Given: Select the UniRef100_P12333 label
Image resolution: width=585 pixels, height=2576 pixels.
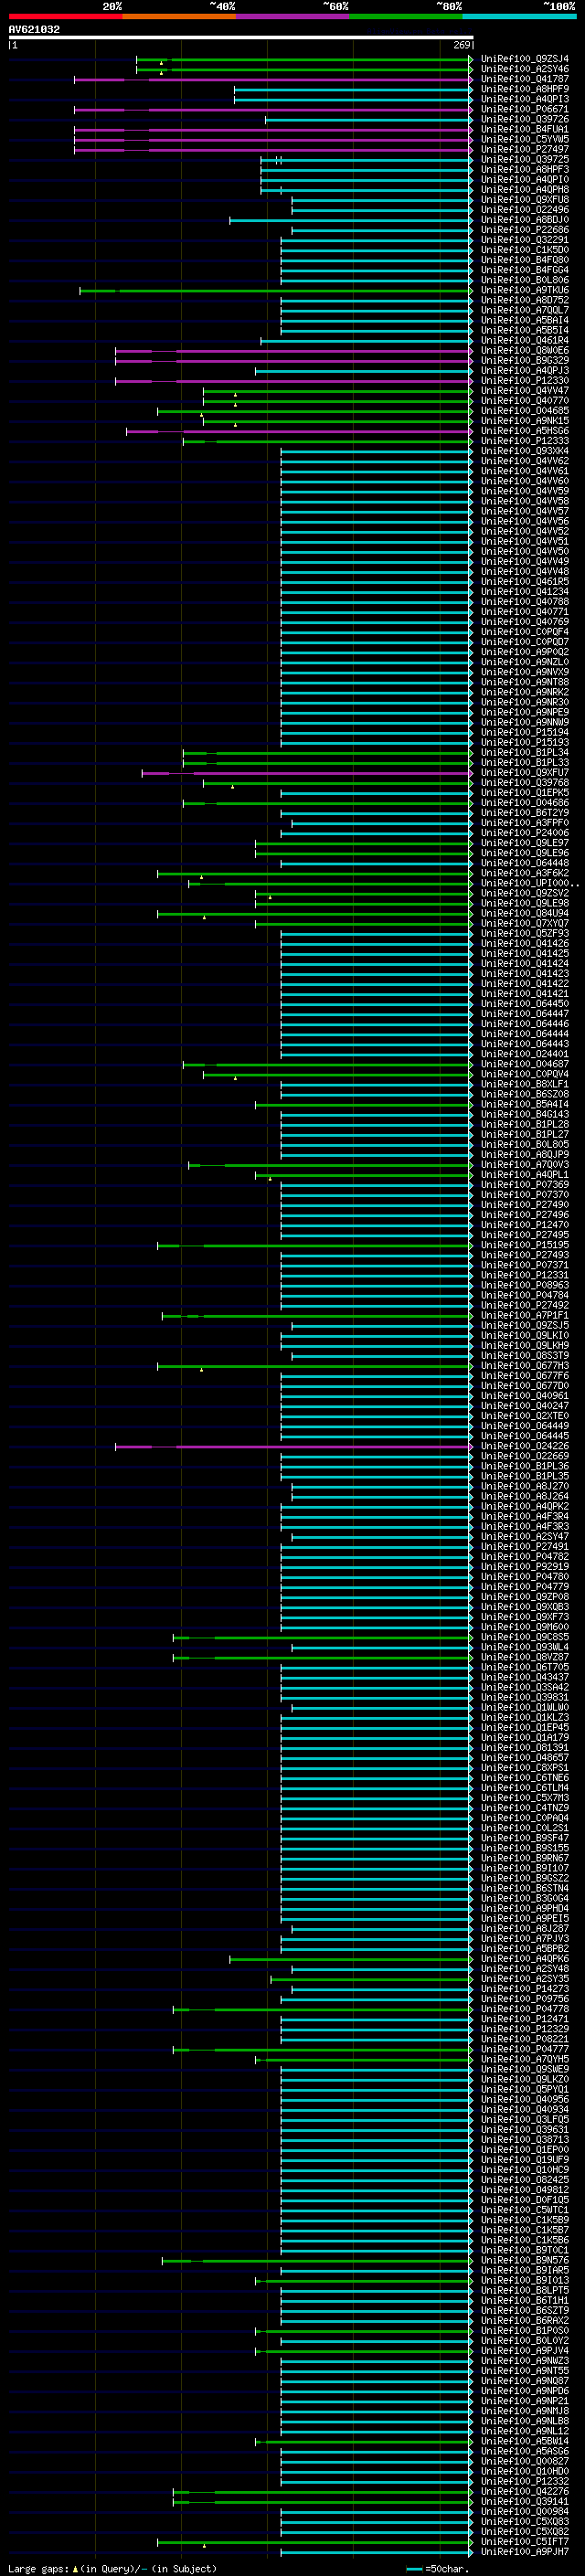Looking at the screenshot, I should pos(524,441).
